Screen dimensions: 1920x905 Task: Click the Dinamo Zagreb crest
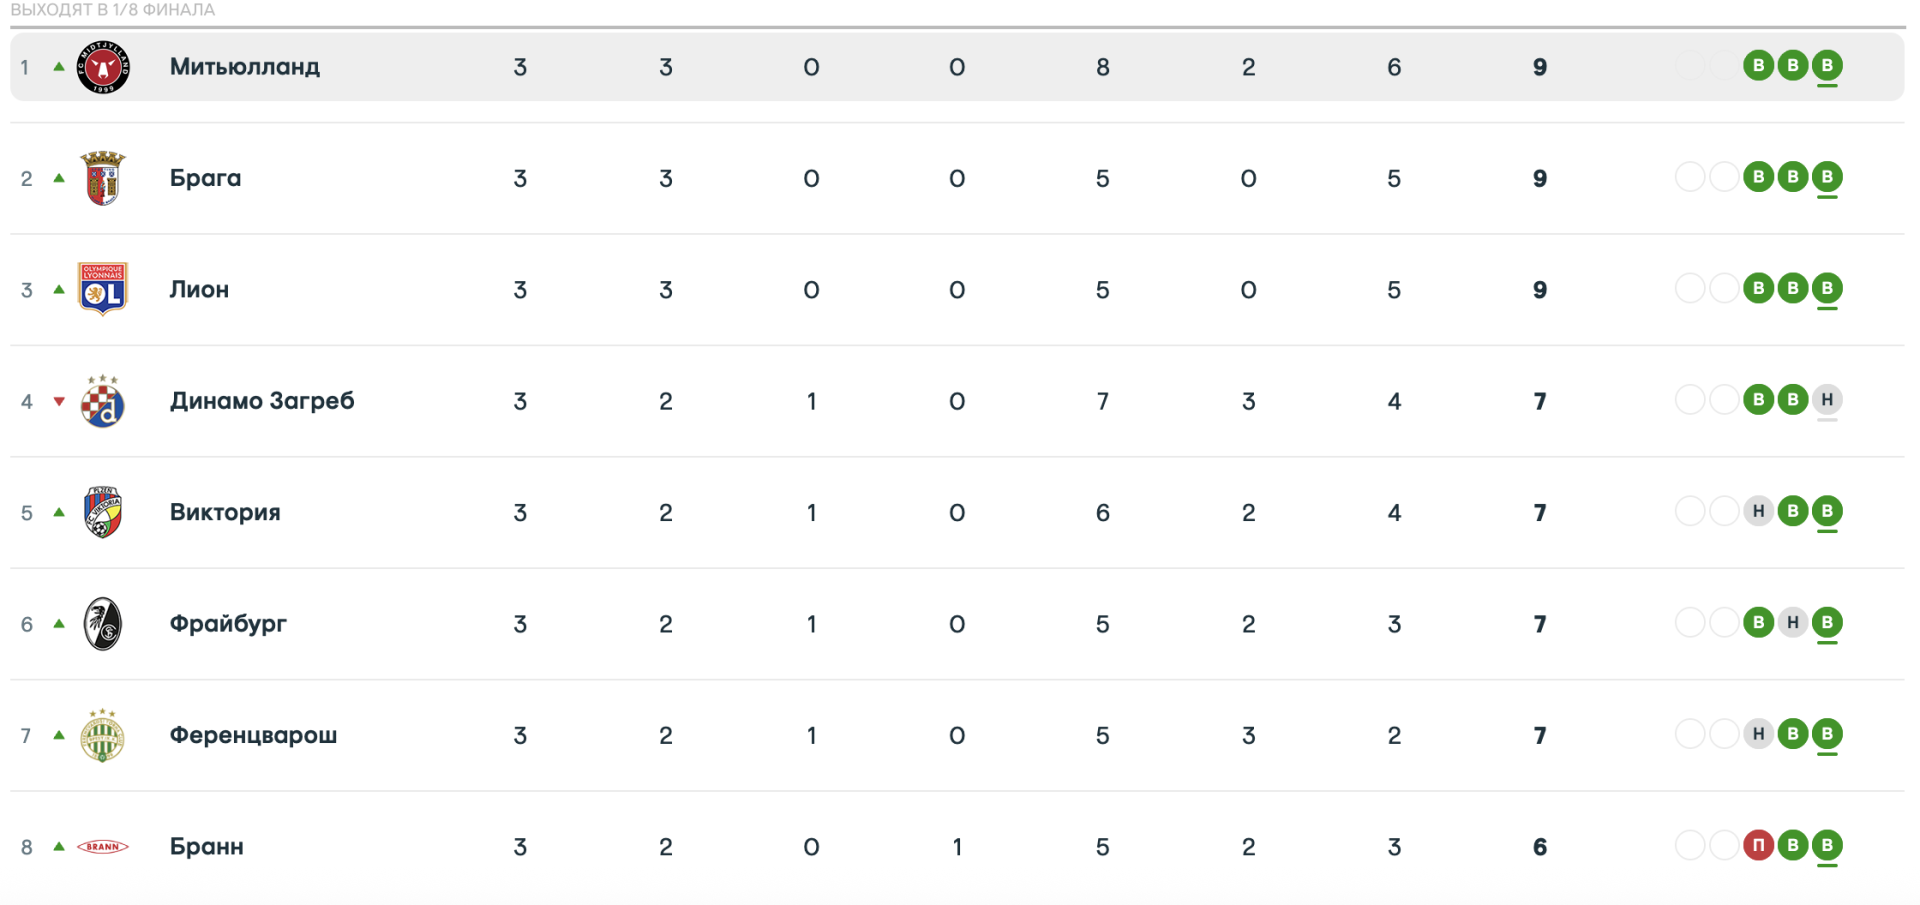pyautogui.click(x=103, y=401)
